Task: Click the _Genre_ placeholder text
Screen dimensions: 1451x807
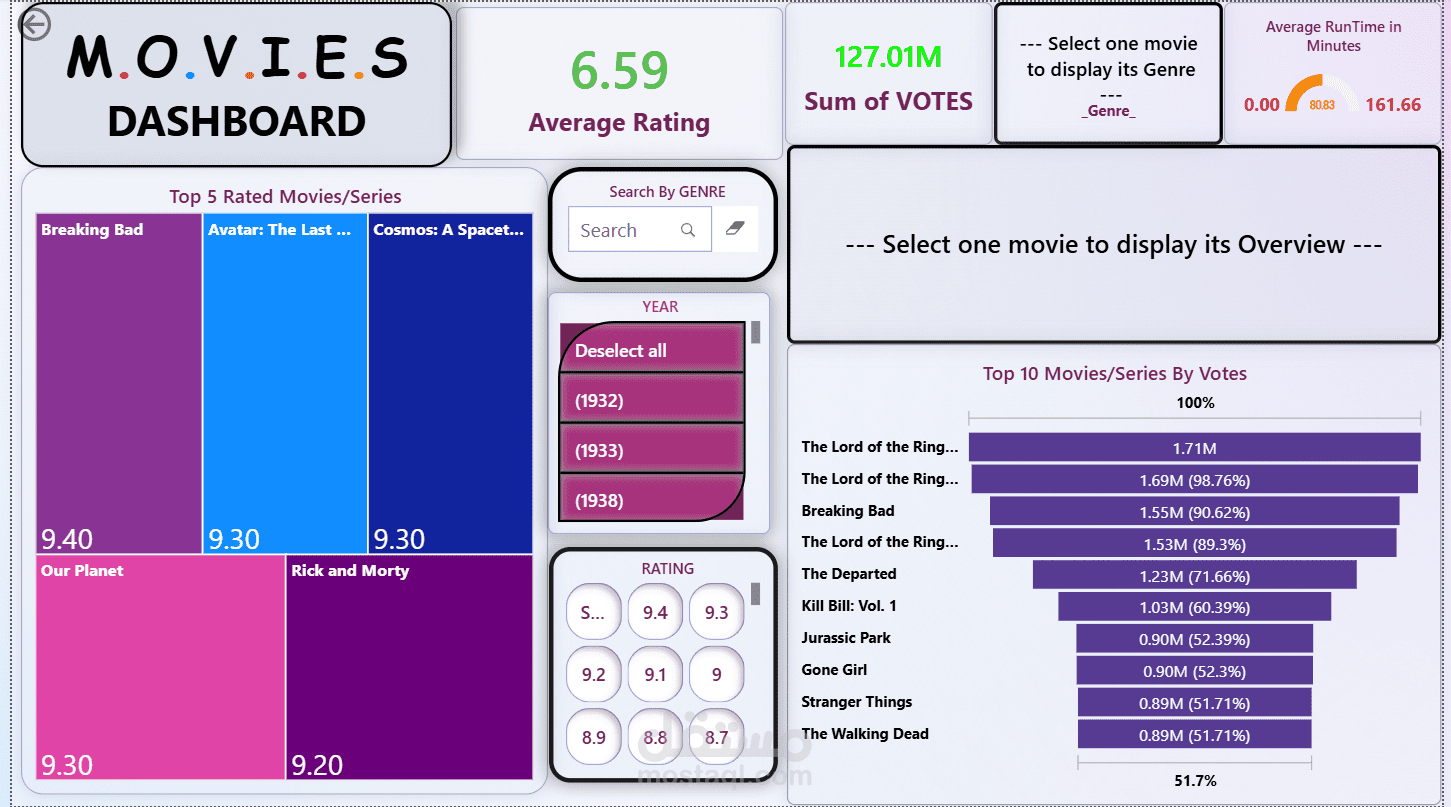Action: click(1108, 111)
